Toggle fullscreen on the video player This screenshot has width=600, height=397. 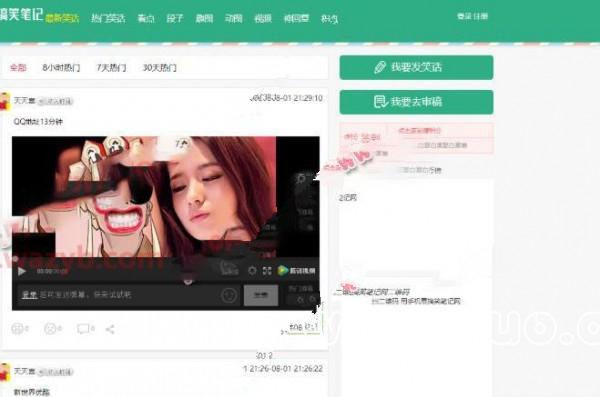click(x=267, y=271)
